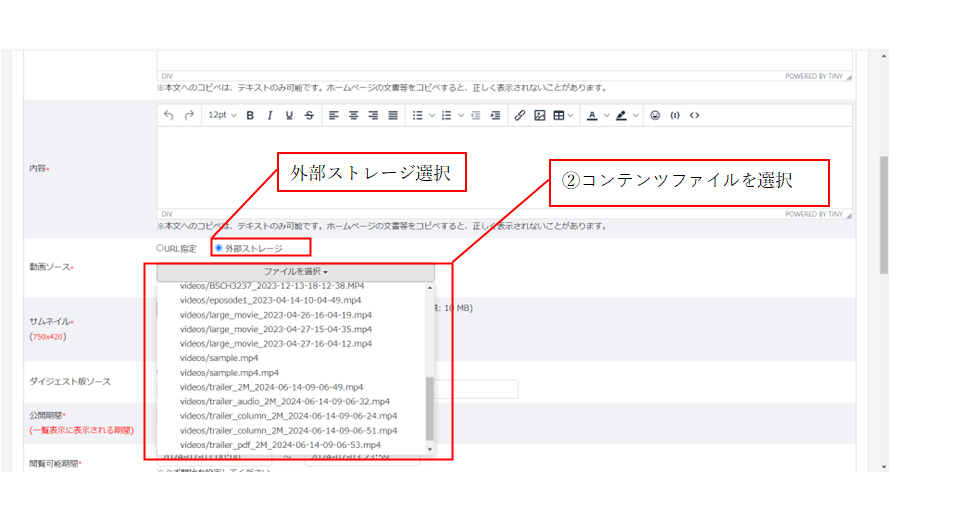Click the page scrollbar up arrow
Image resolution: width=969 pixels, height=511 pixels.
(884, 56)
